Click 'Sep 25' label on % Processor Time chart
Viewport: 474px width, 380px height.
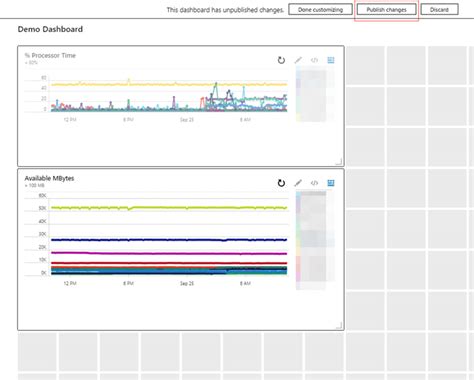pos(187,120)
